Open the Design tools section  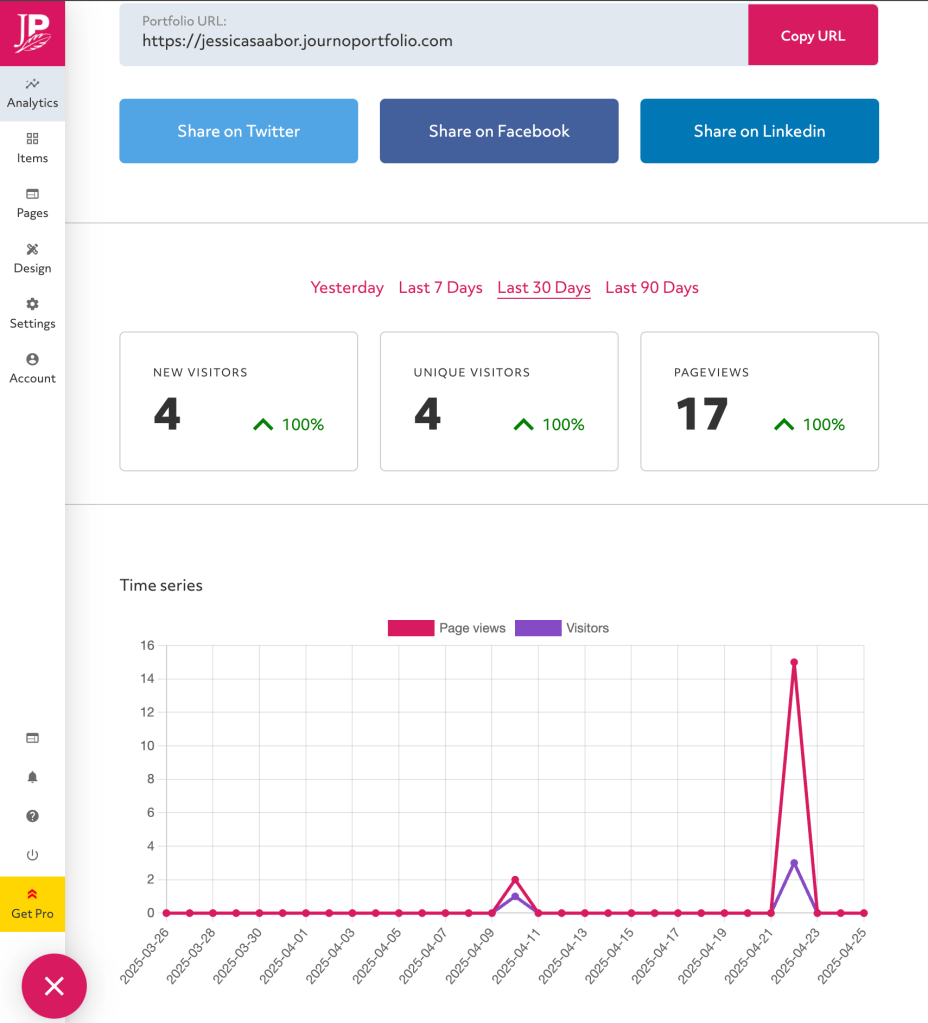point(32,258)
